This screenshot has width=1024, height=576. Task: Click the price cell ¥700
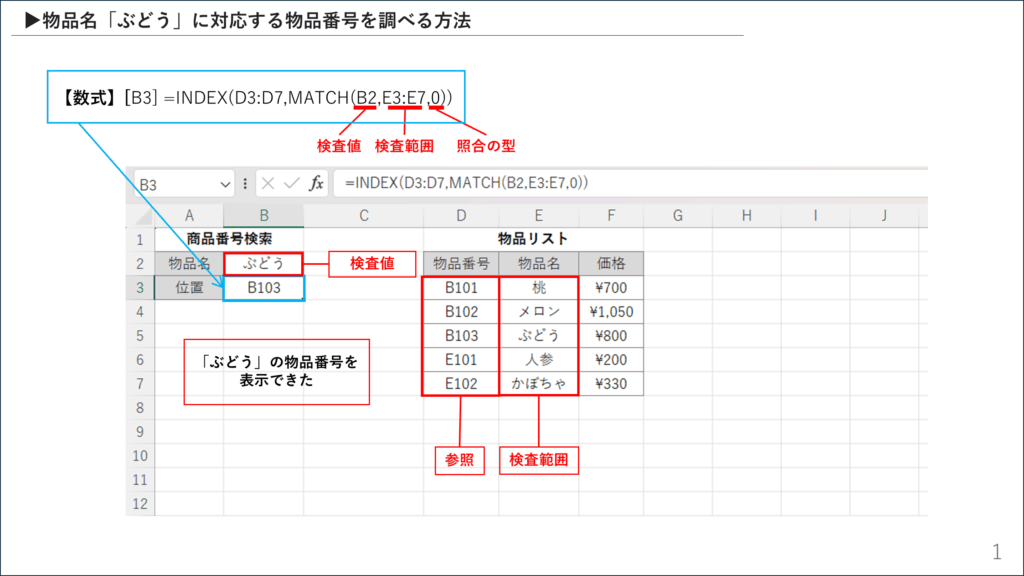point(611,288)
